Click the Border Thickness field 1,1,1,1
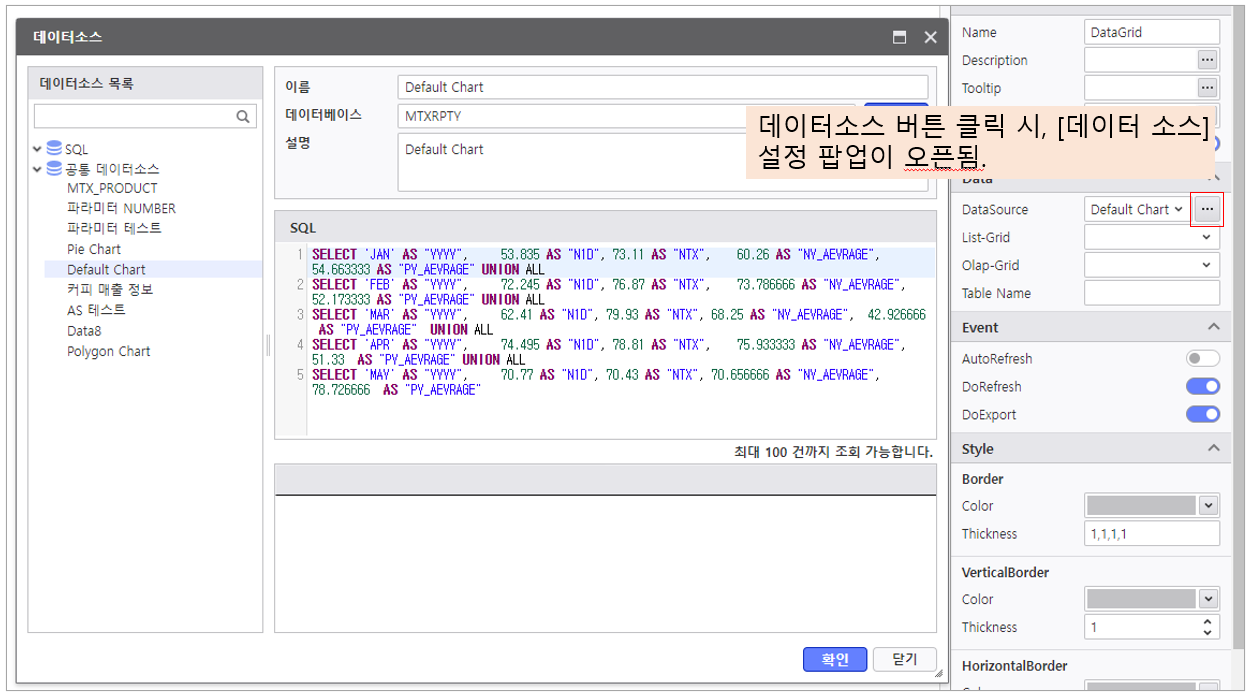This screenshot has width=1251, height=695. (1152, 534)
